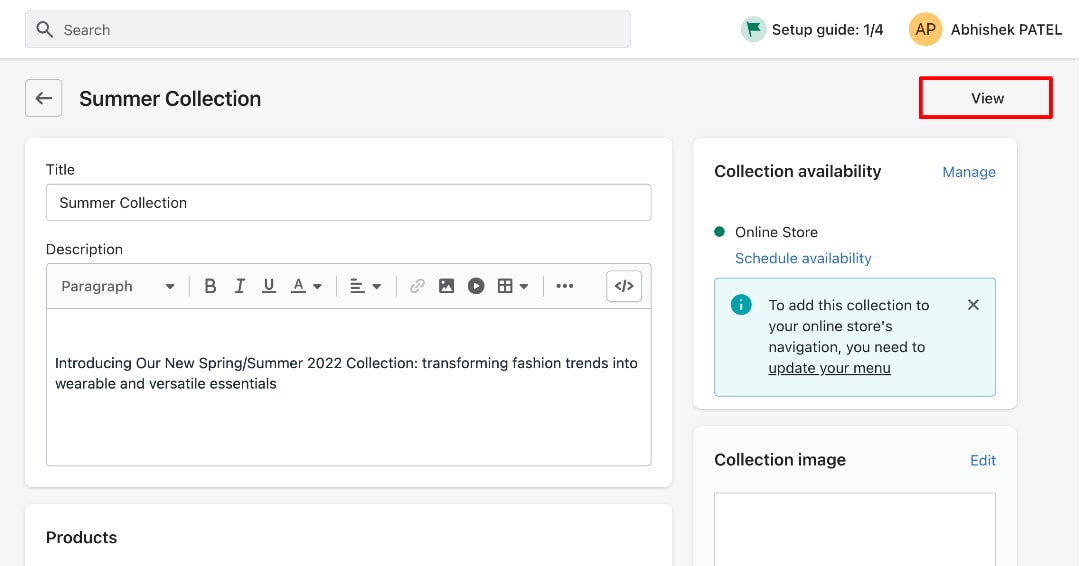Focus the Search field
Viewport: 1080px width, 566px height.
[x=328, y=30]
